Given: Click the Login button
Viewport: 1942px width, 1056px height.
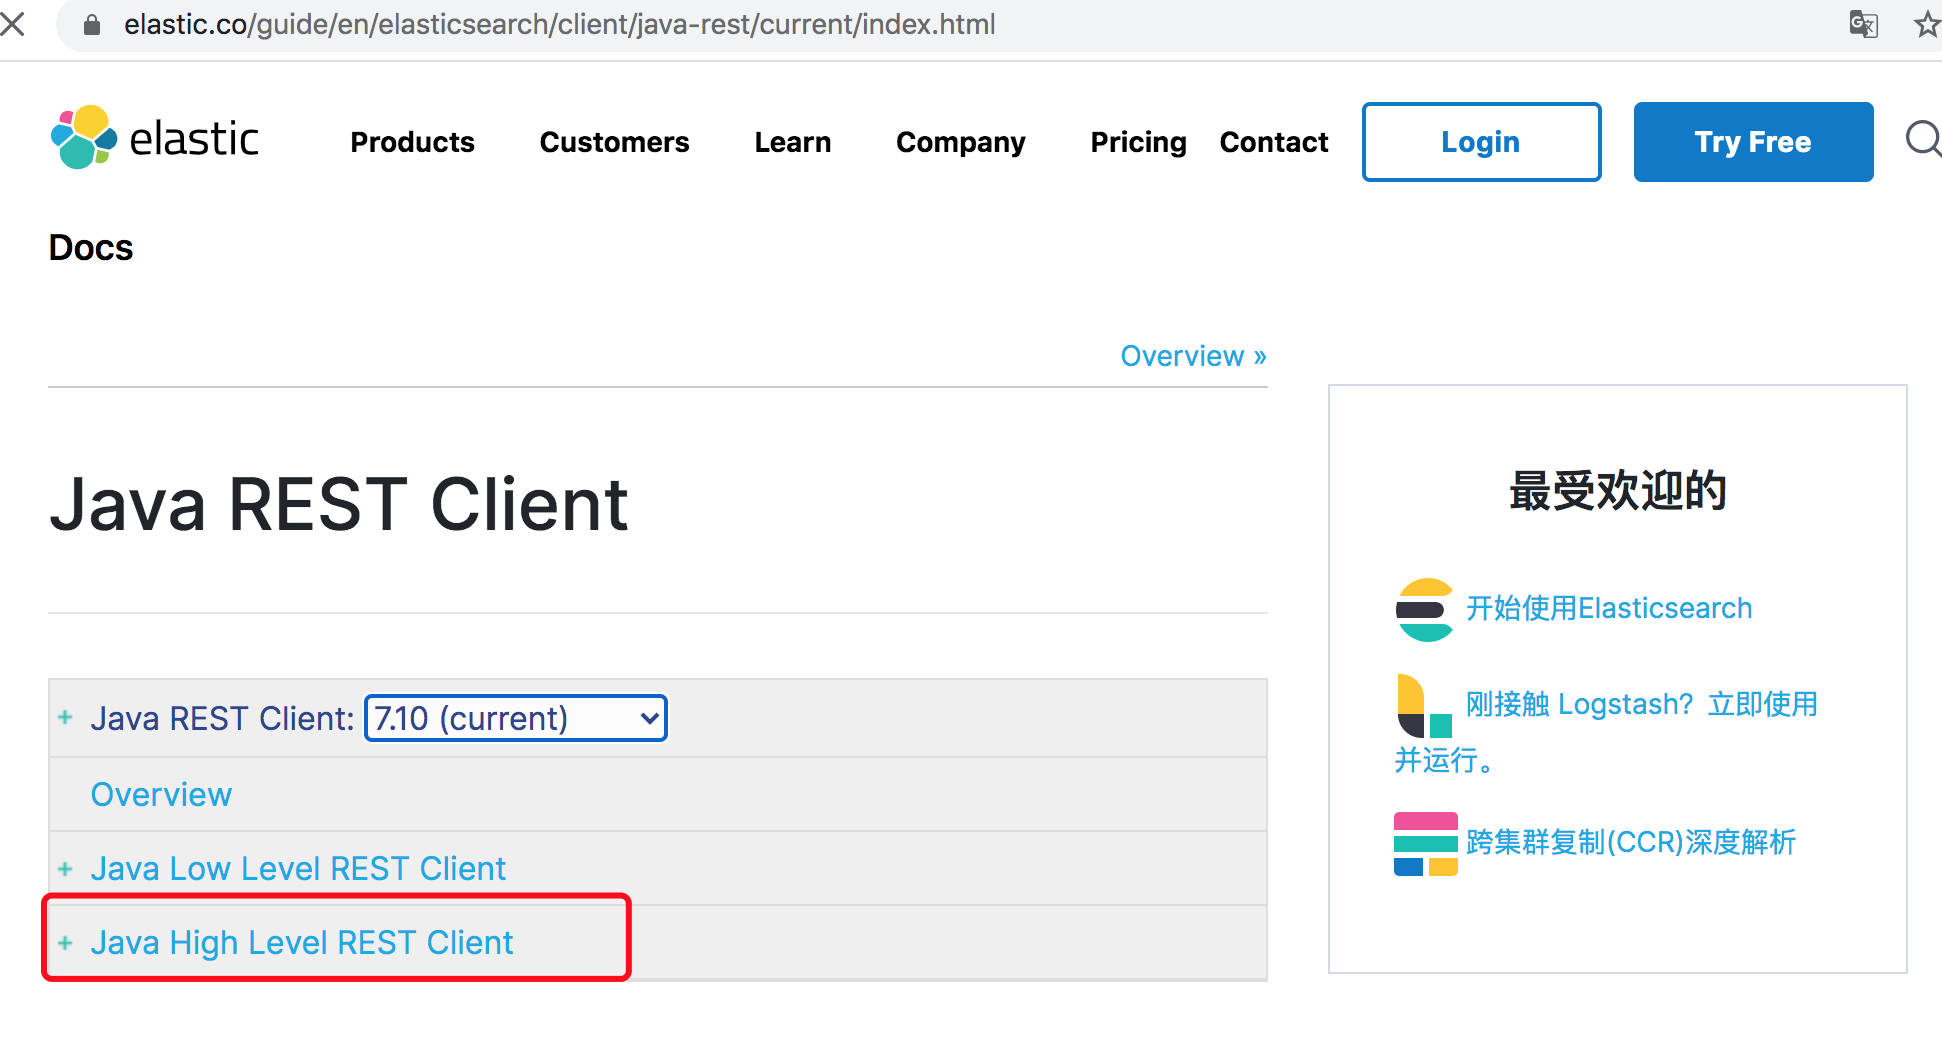Looking at the screenshot, I should coord(1481,142).
